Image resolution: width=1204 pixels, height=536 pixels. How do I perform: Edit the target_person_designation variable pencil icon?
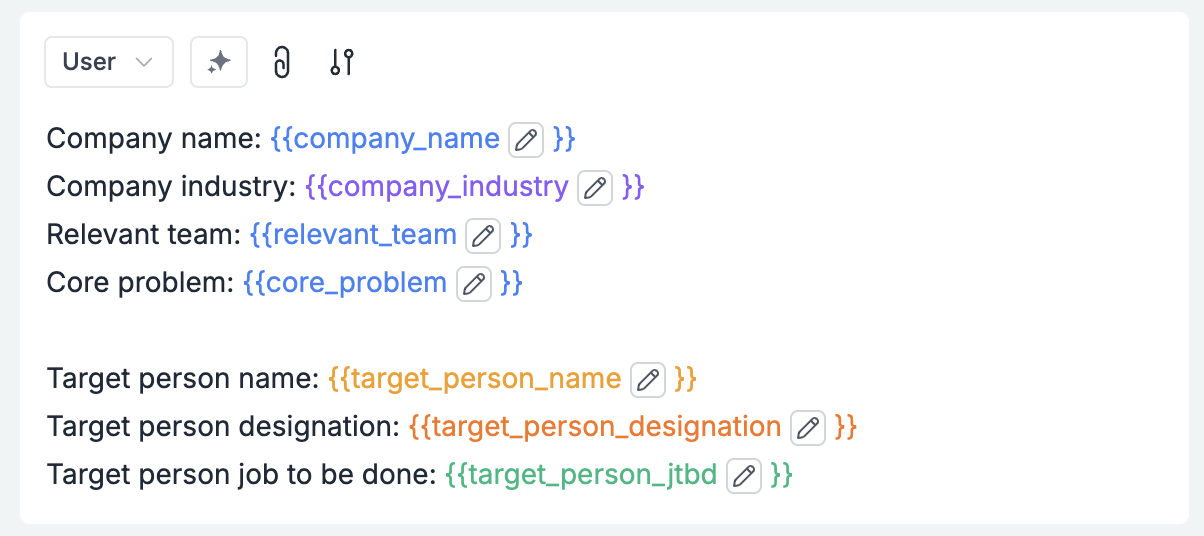tap(808, 427)
